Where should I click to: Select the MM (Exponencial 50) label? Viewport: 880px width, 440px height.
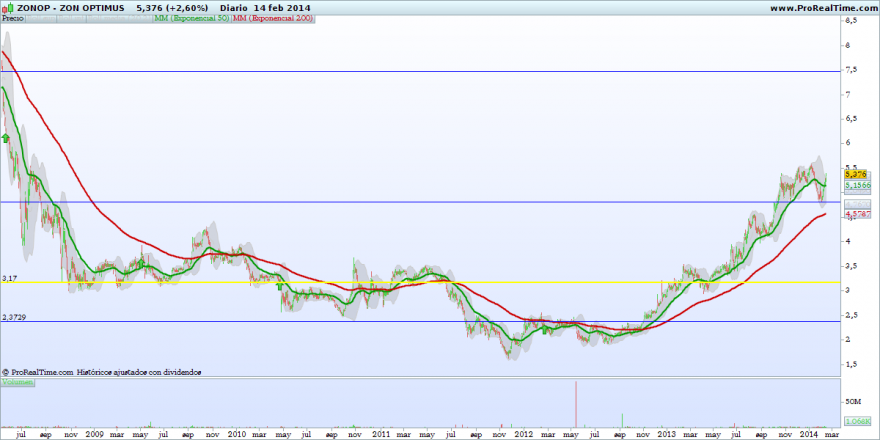click(191, 18)
